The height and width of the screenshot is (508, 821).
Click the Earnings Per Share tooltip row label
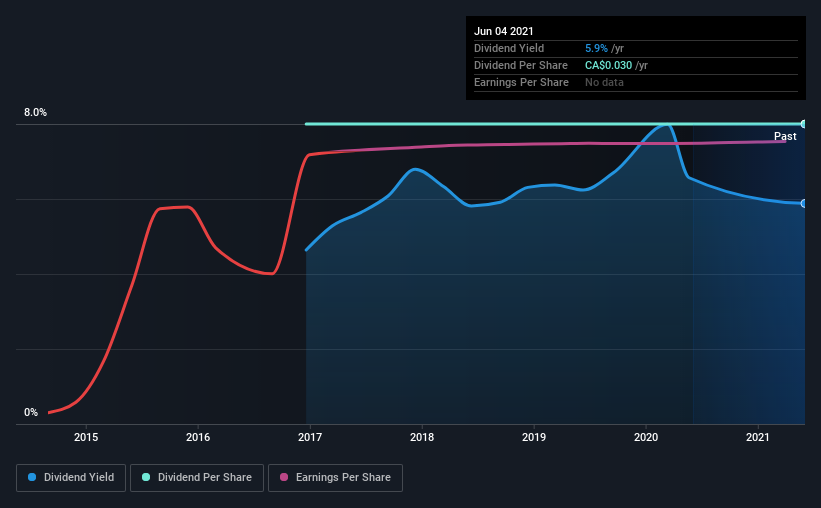522,82
